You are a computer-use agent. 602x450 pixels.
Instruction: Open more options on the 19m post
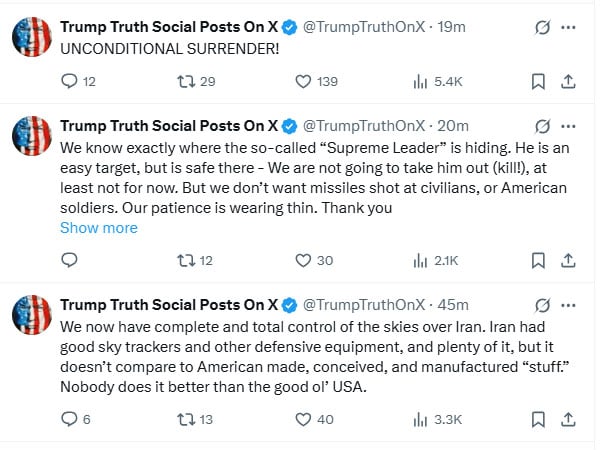570,27
